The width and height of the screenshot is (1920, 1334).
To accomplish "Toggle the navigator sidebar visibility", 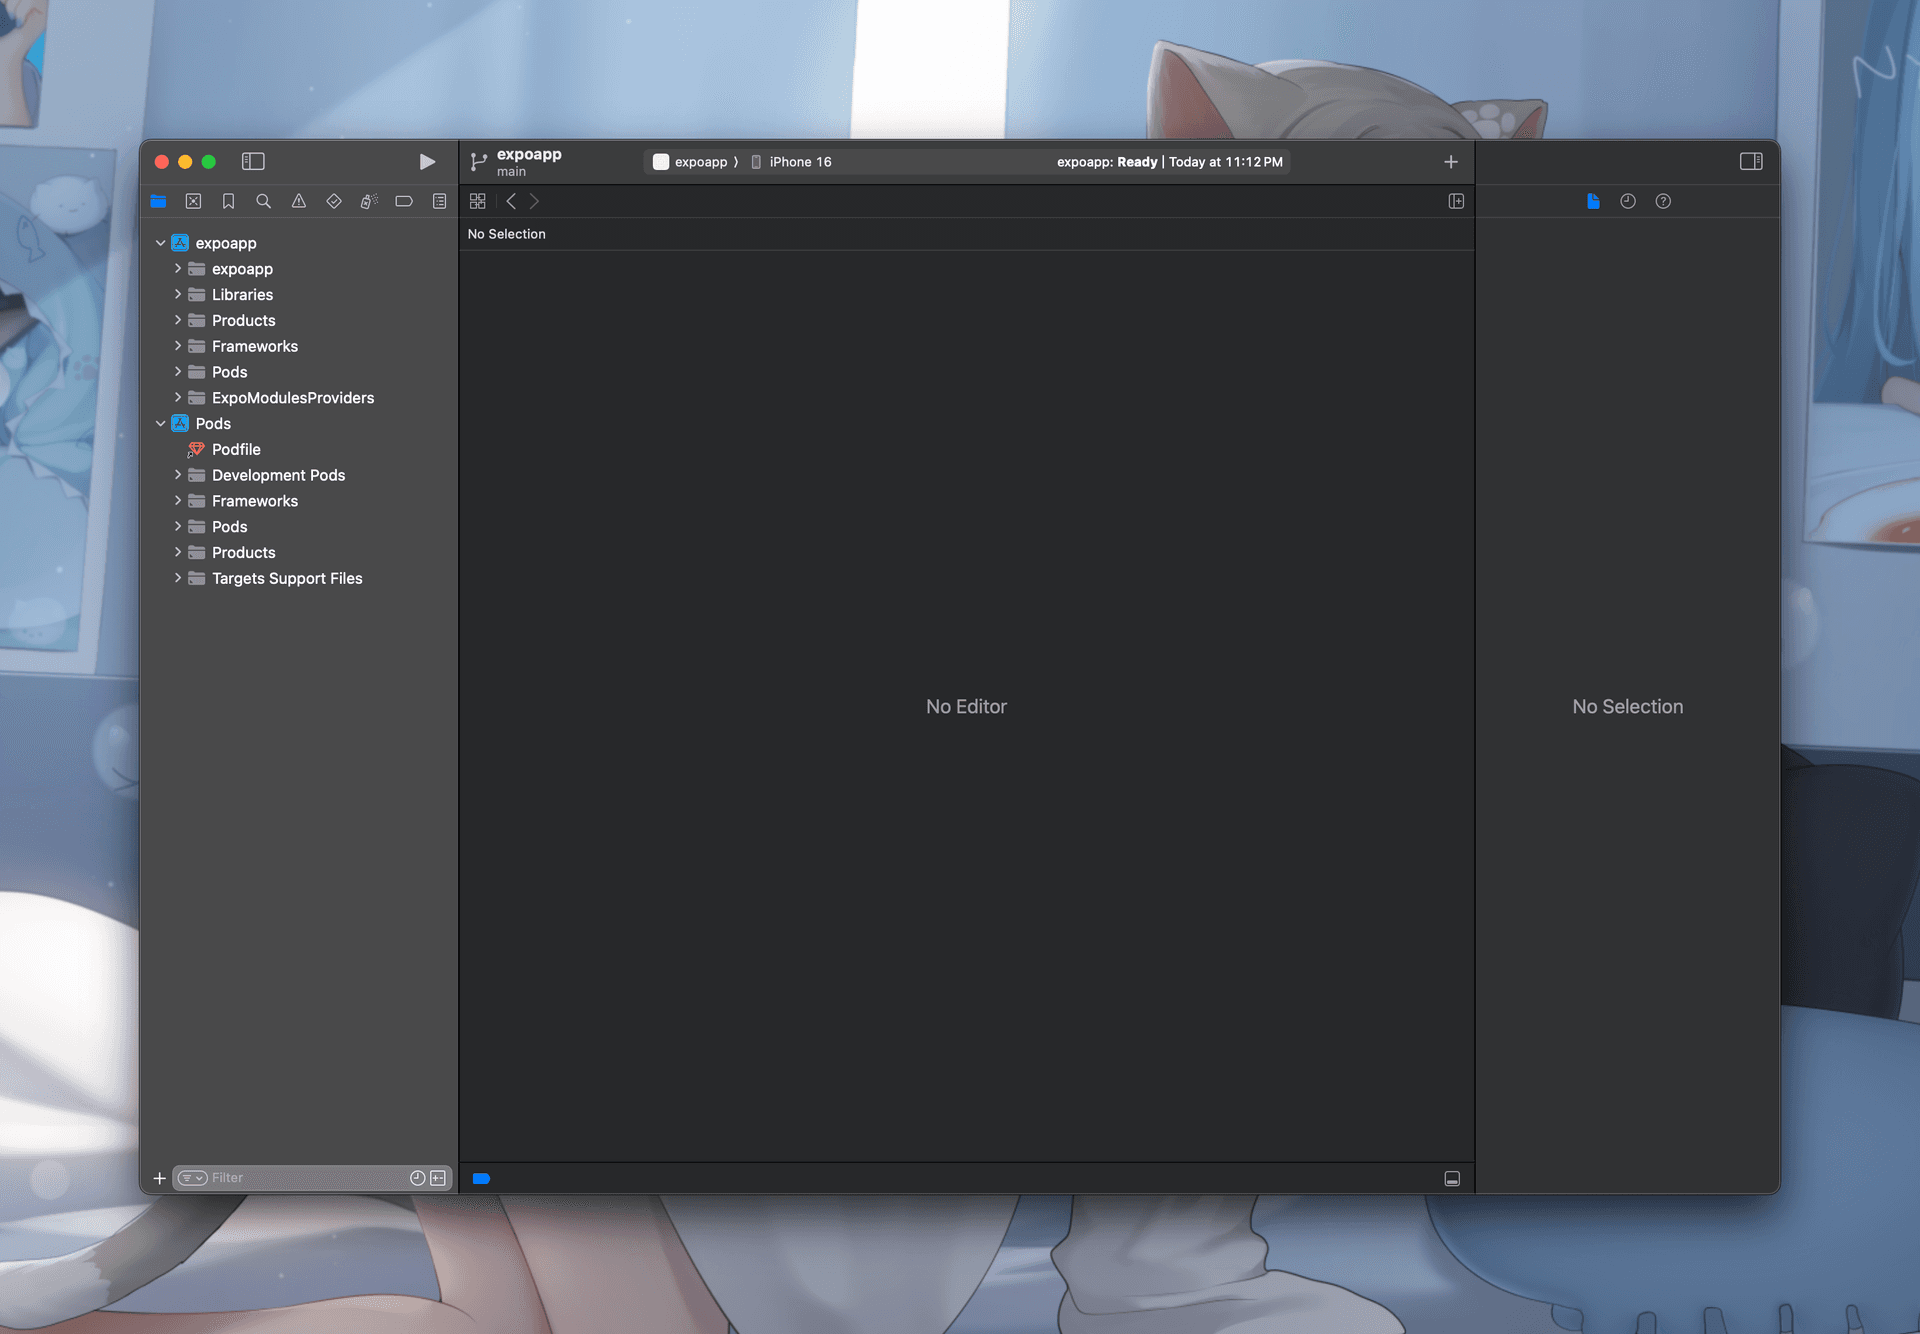I will 253,161.
